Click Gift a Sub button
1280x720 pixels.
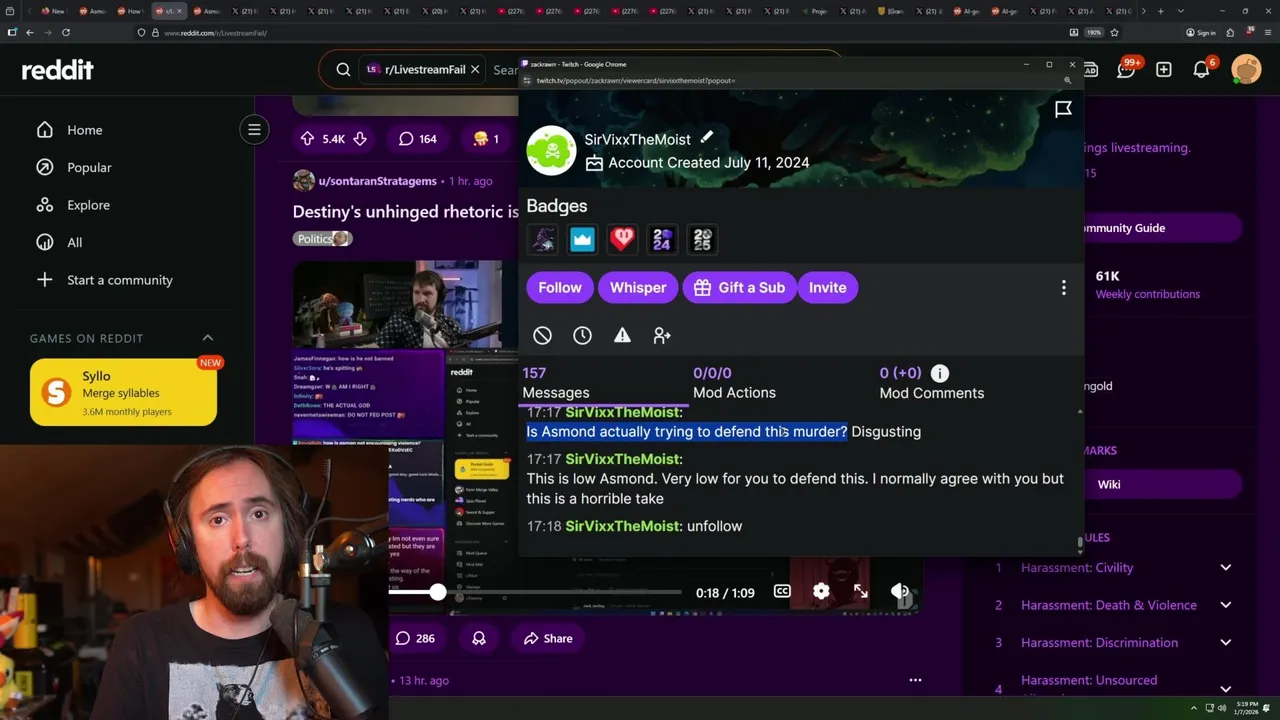coord(739,287)
